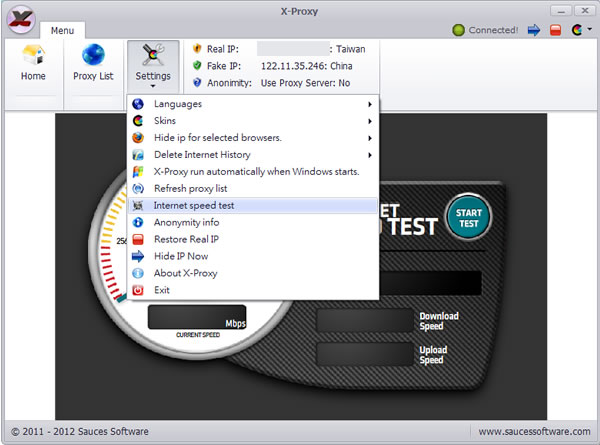This screenshot has width=600, height=445.
Task: Toggle X-Proxy run automatically when Windows starts
Action: click(253, 171)
